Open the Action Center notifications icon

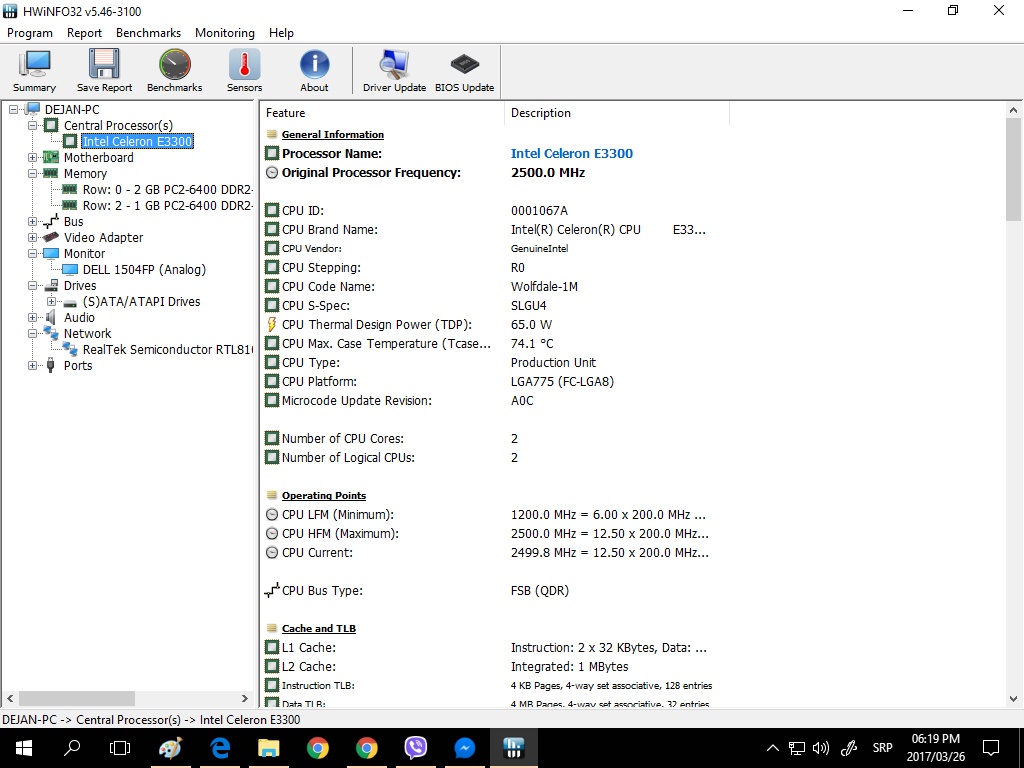(x=991, y=748)
